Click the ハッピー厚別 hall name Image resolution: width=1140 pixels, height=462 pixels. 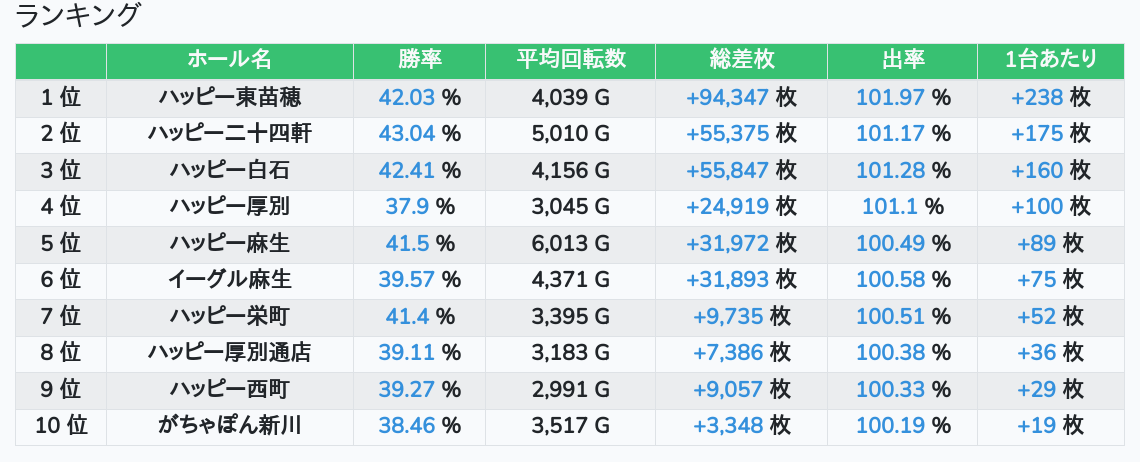(x=230, y=207)
